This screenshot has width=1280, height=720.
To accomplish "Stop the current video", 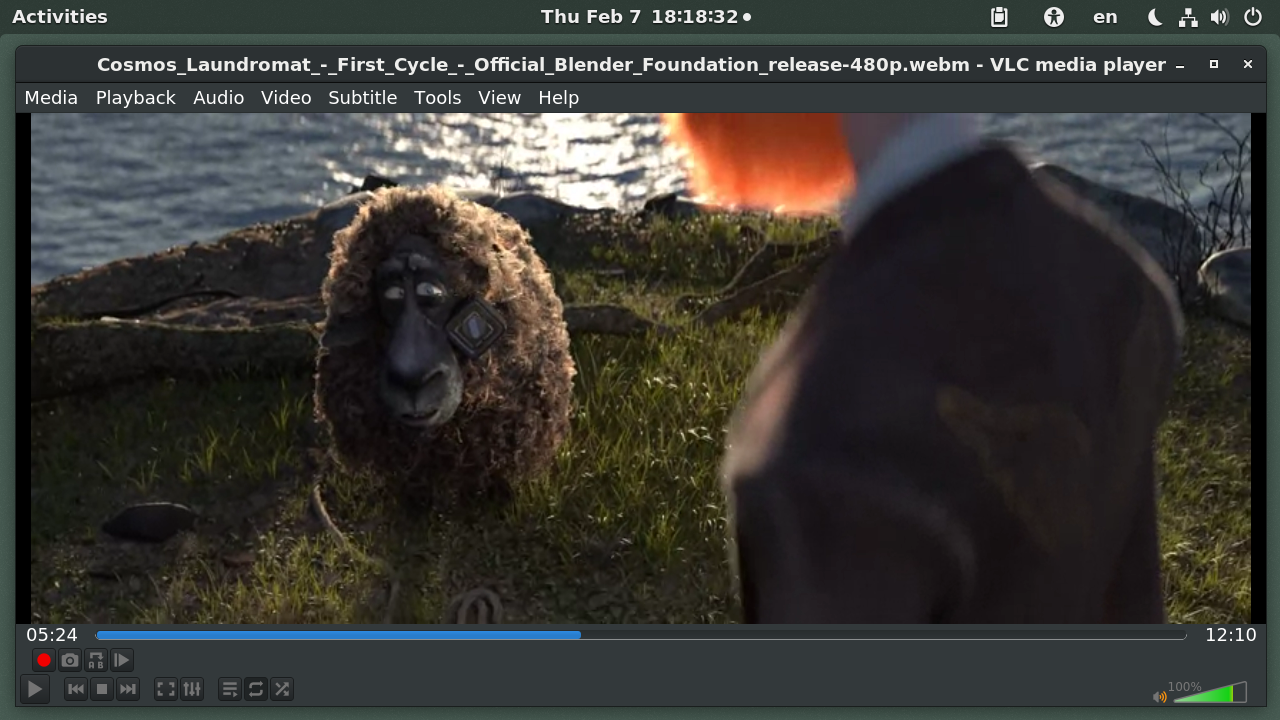I will click(x=101, y=688).
